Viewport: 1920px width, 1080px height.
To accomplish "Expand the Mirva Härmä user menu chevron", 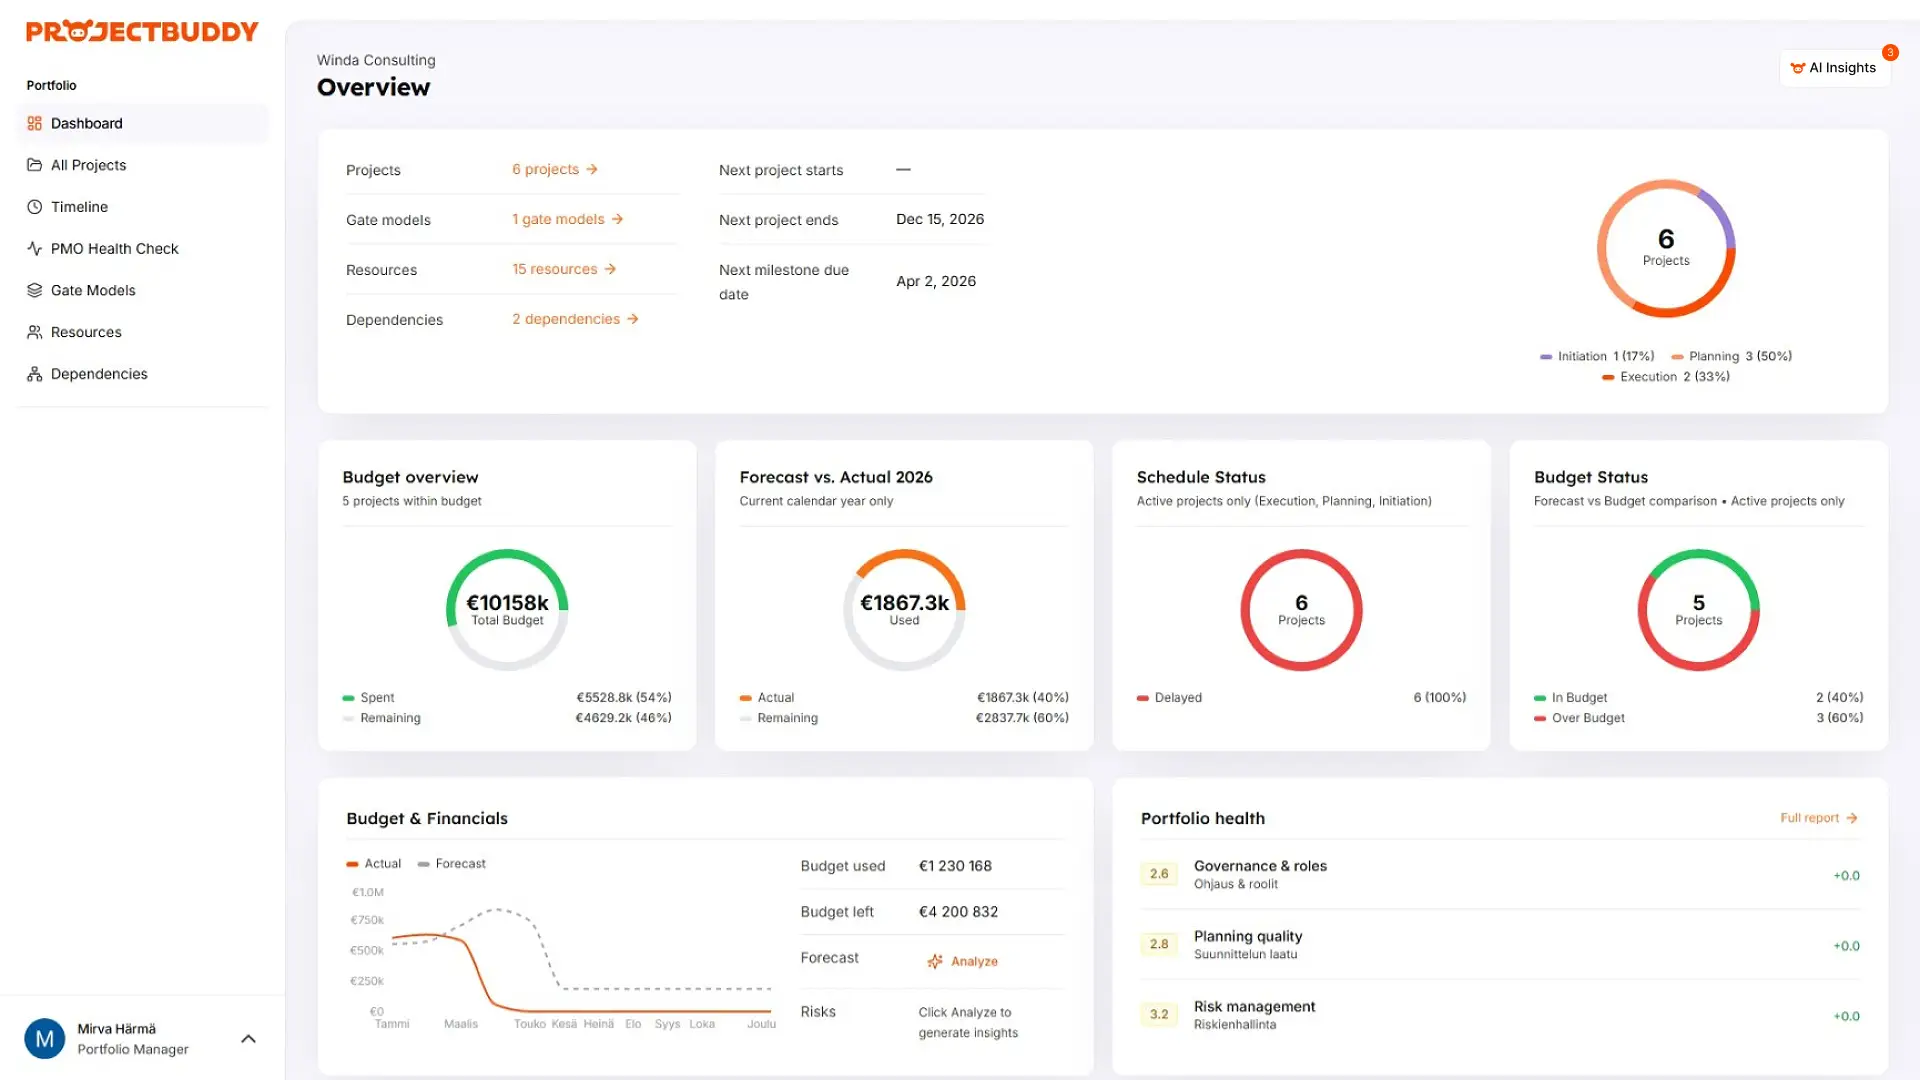I will [x=248, y=1039].
